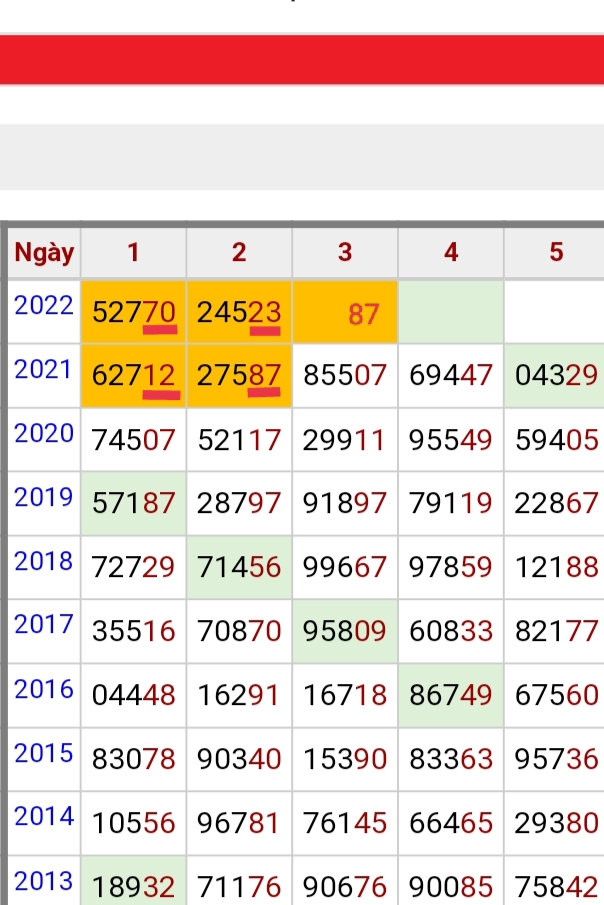Click column header 5

[555, 253]
